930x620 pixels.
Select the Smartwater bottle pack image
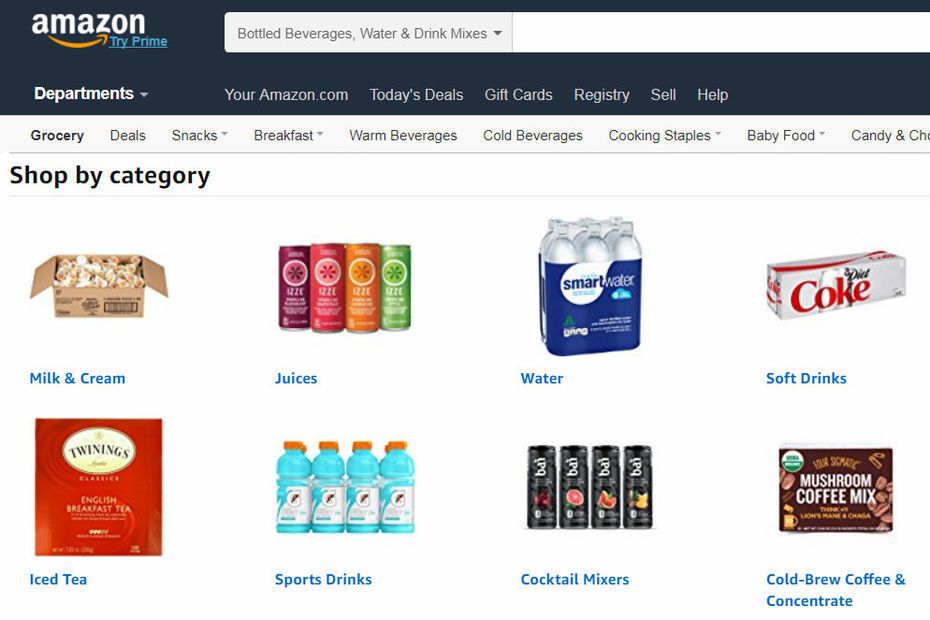point(590,287)
